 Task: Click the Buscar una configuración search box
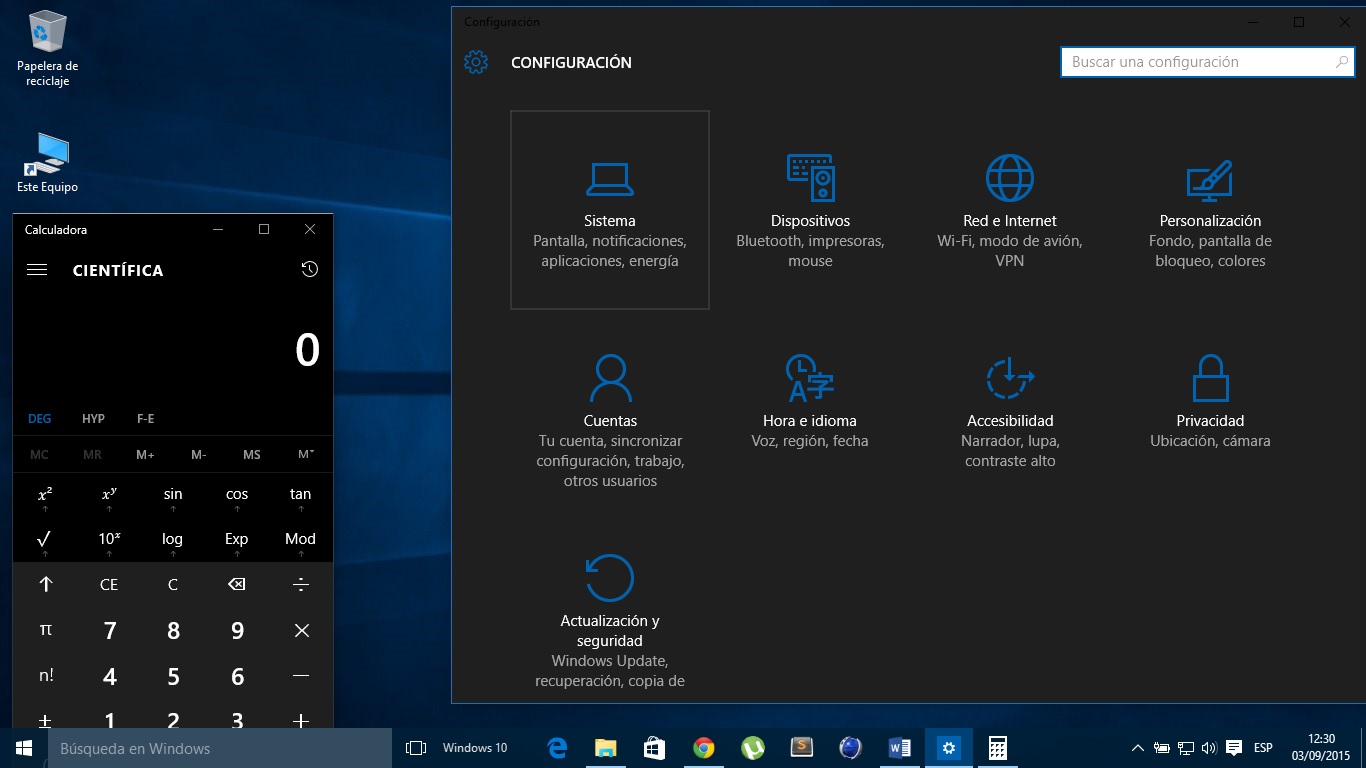[x=1207, y=62]
